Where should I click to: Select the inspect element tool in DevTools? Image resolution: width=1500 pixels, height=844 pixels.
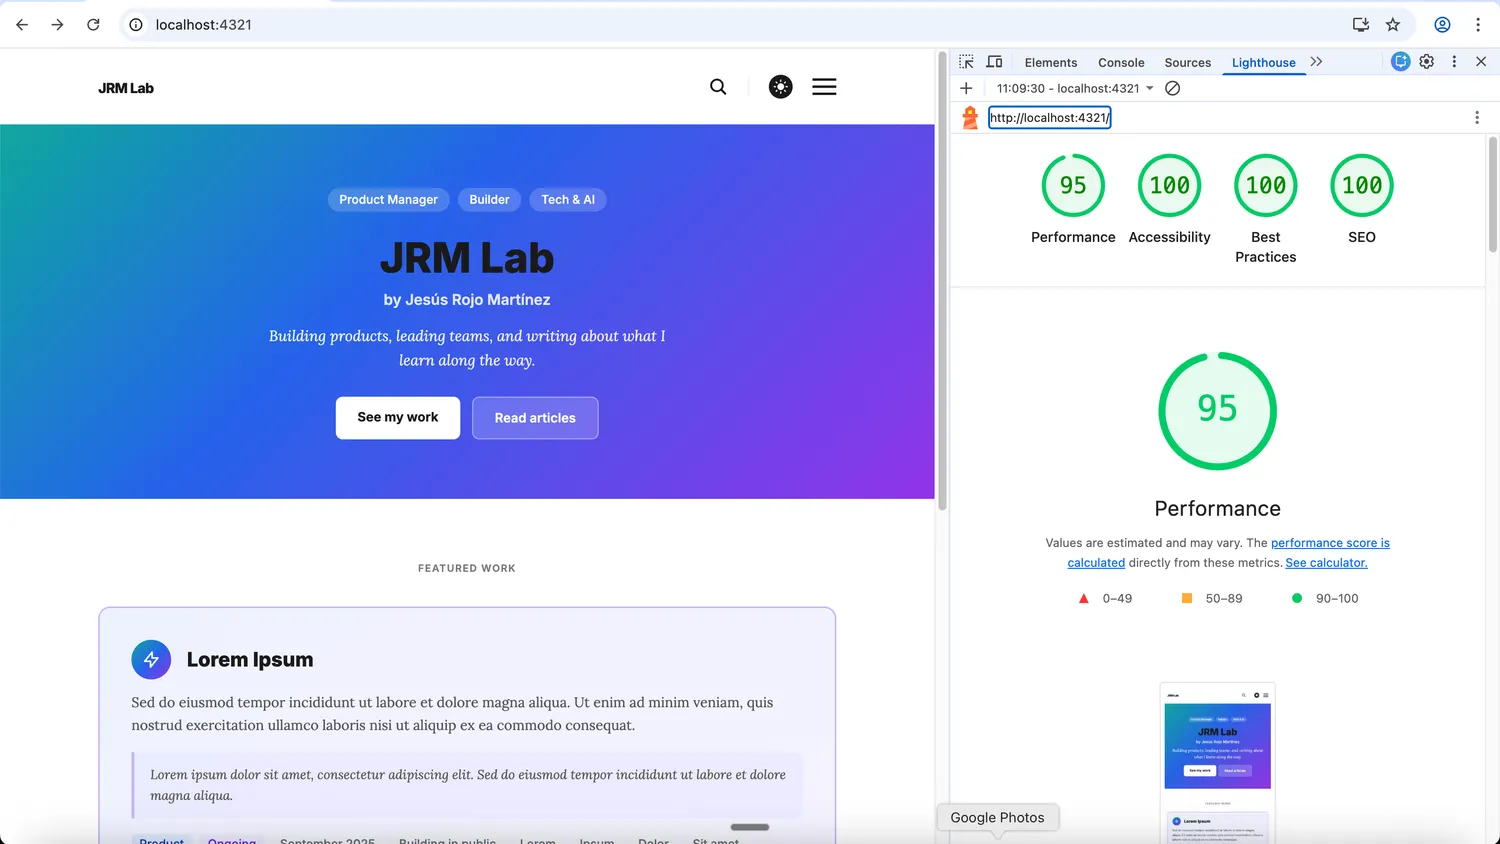966,61
